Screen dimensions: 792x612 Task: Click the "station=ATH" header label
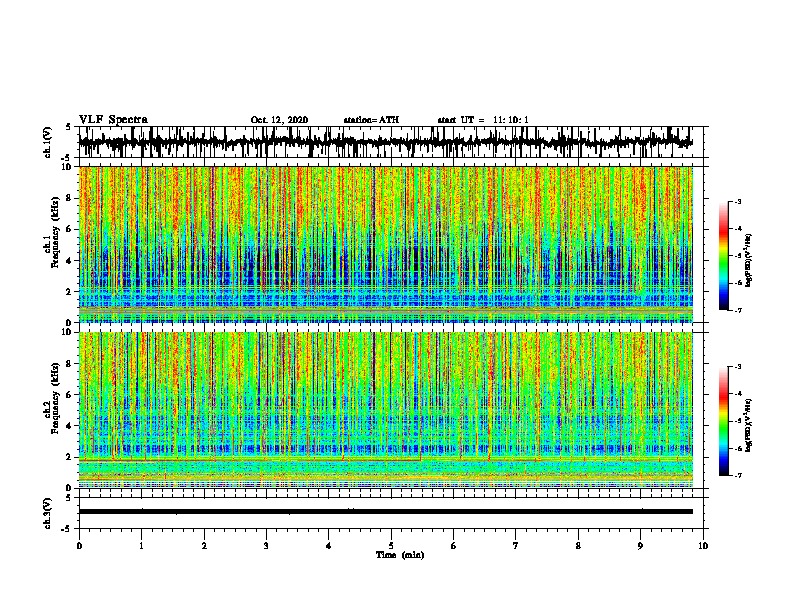(371, 120)
